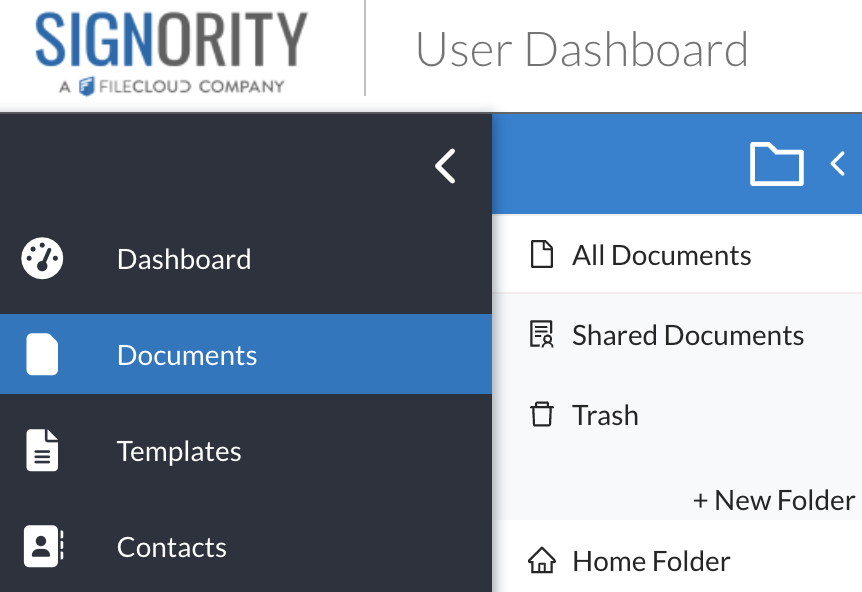The image size is (862, 592).
Task: Open the Home Folder
Action: [x=677, y=561]
